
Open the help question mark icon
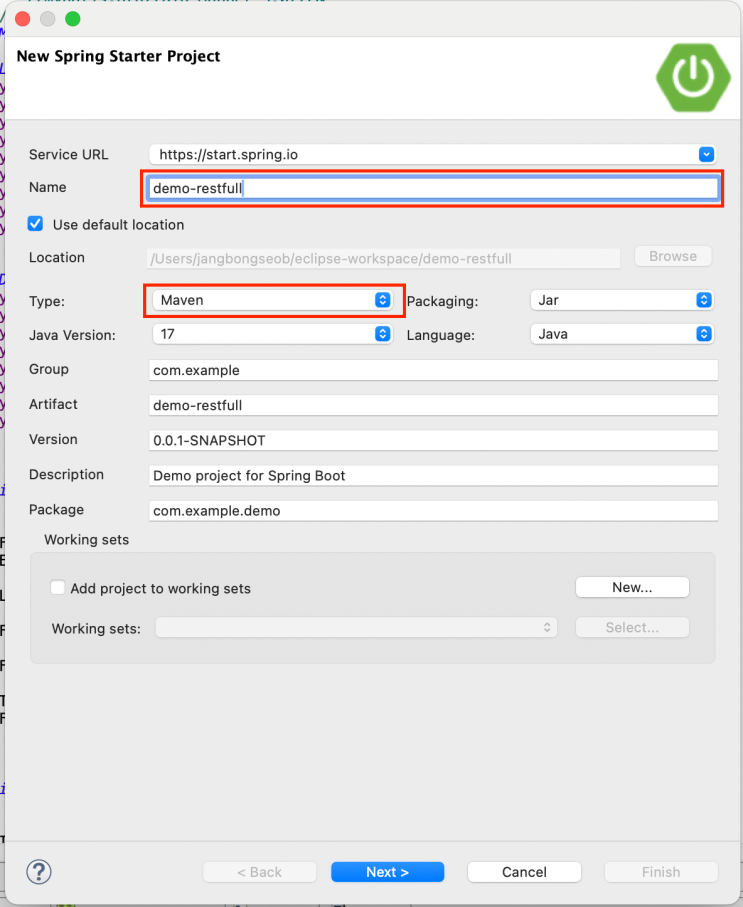(39, 872)
